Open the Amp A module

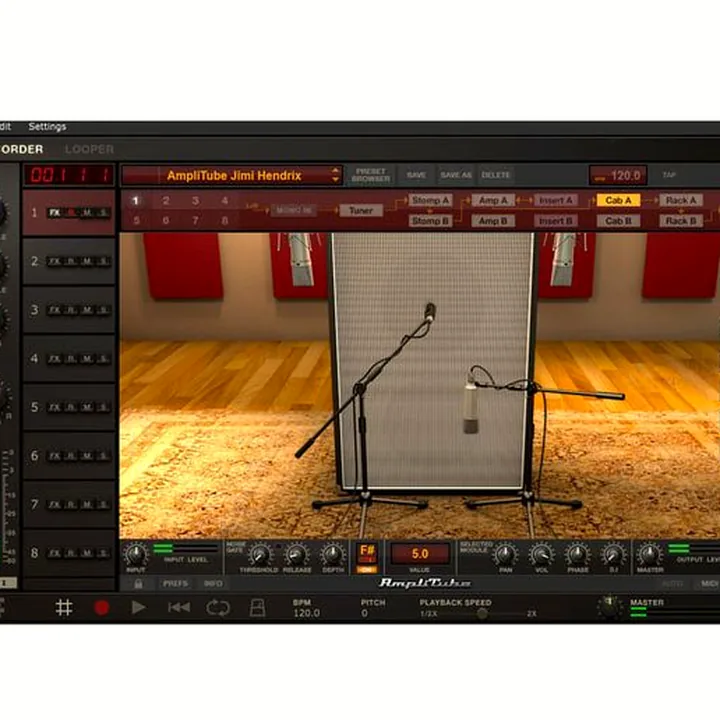tap(493, 200)
